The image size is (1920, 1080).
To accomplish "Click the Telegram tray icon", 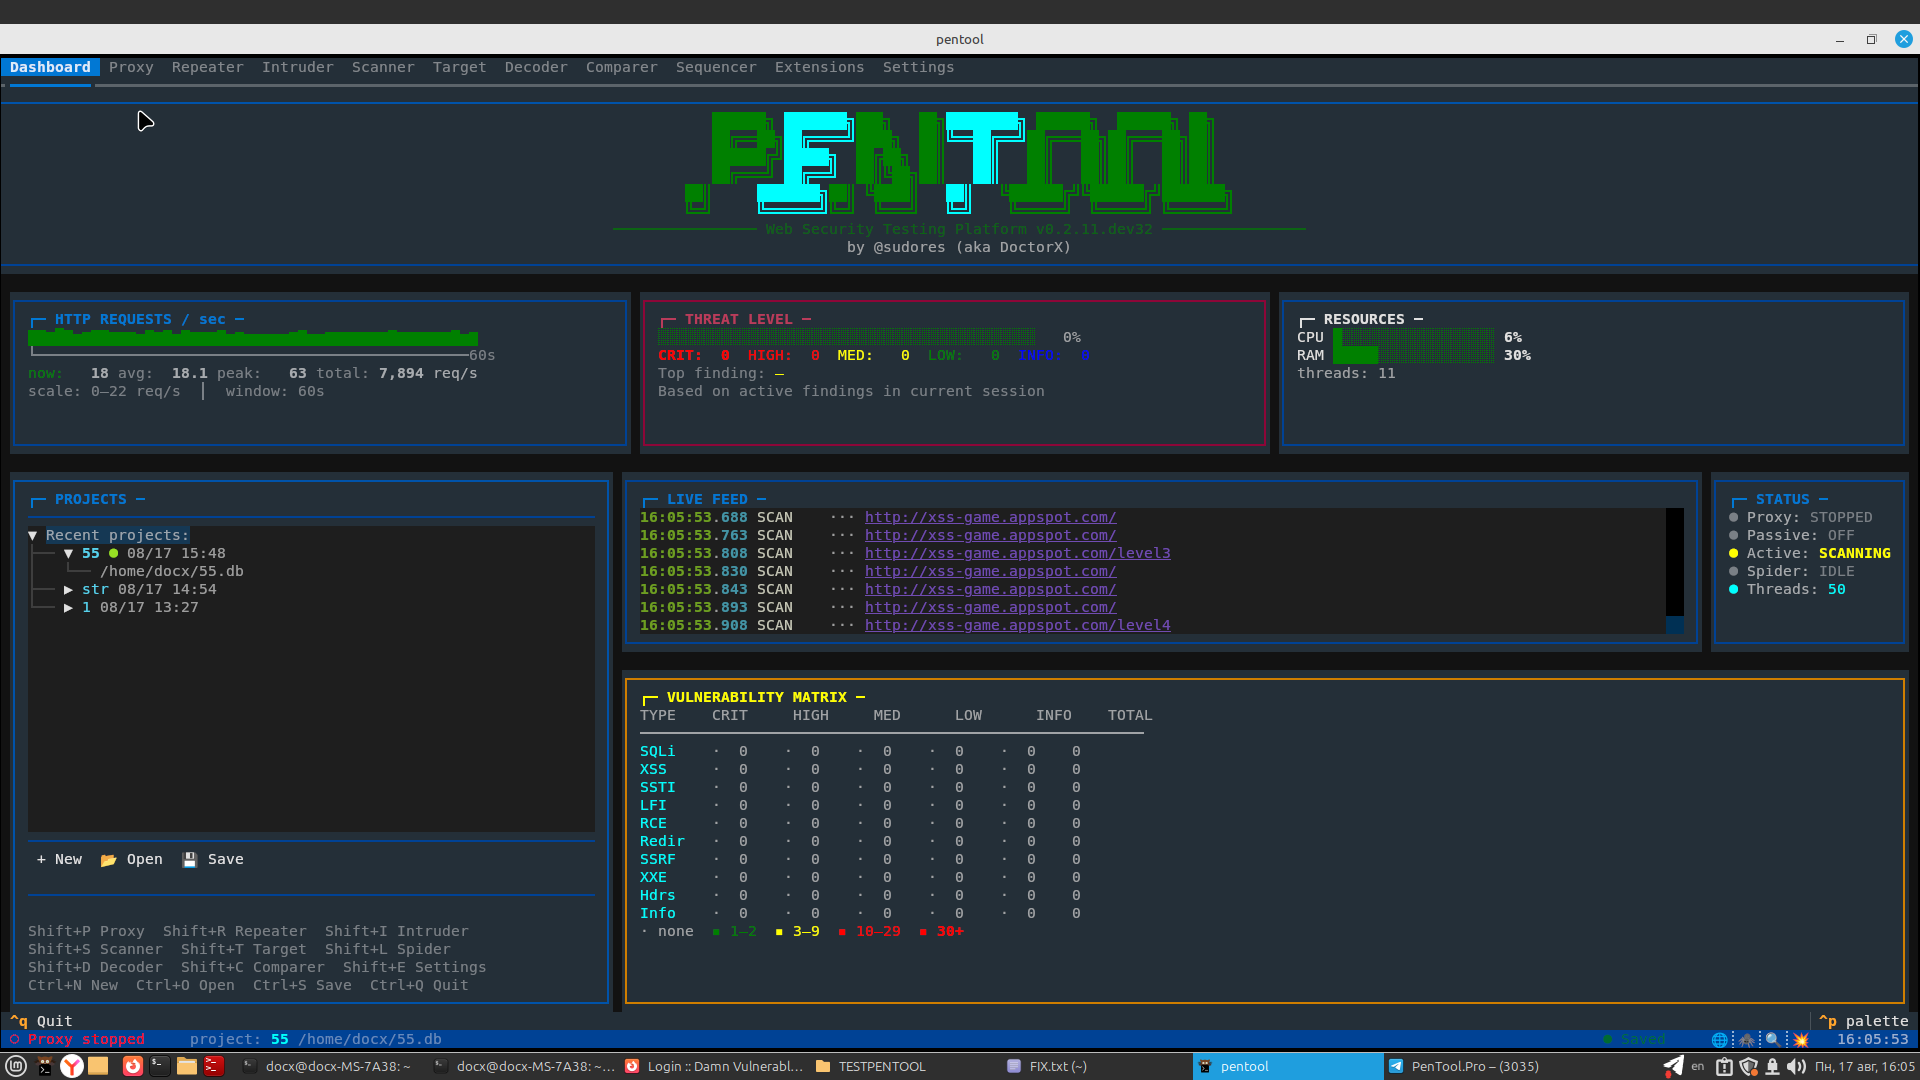I will [1673, 1066].
